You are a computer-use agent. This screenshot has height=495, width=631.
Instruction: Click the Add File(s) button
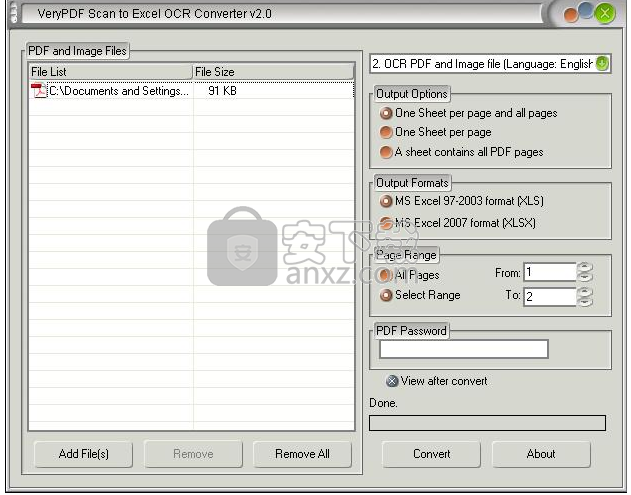click(x=84, y=454)
